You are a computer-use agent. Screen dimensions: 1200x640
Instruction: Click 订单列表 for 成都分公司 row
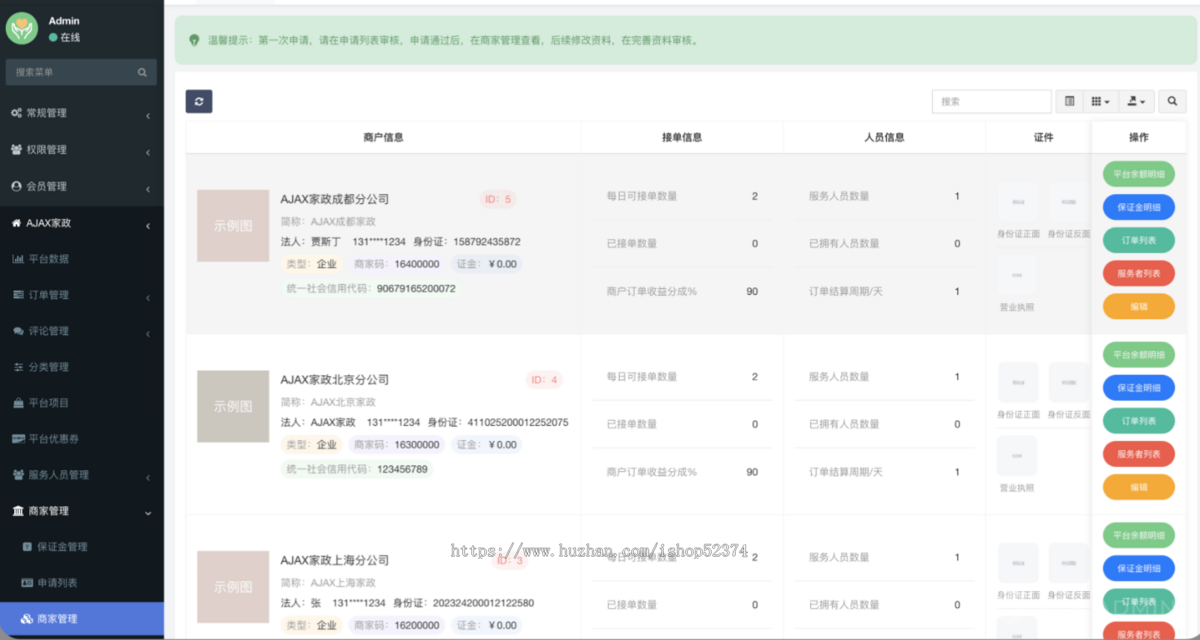tap(1138, 240)
